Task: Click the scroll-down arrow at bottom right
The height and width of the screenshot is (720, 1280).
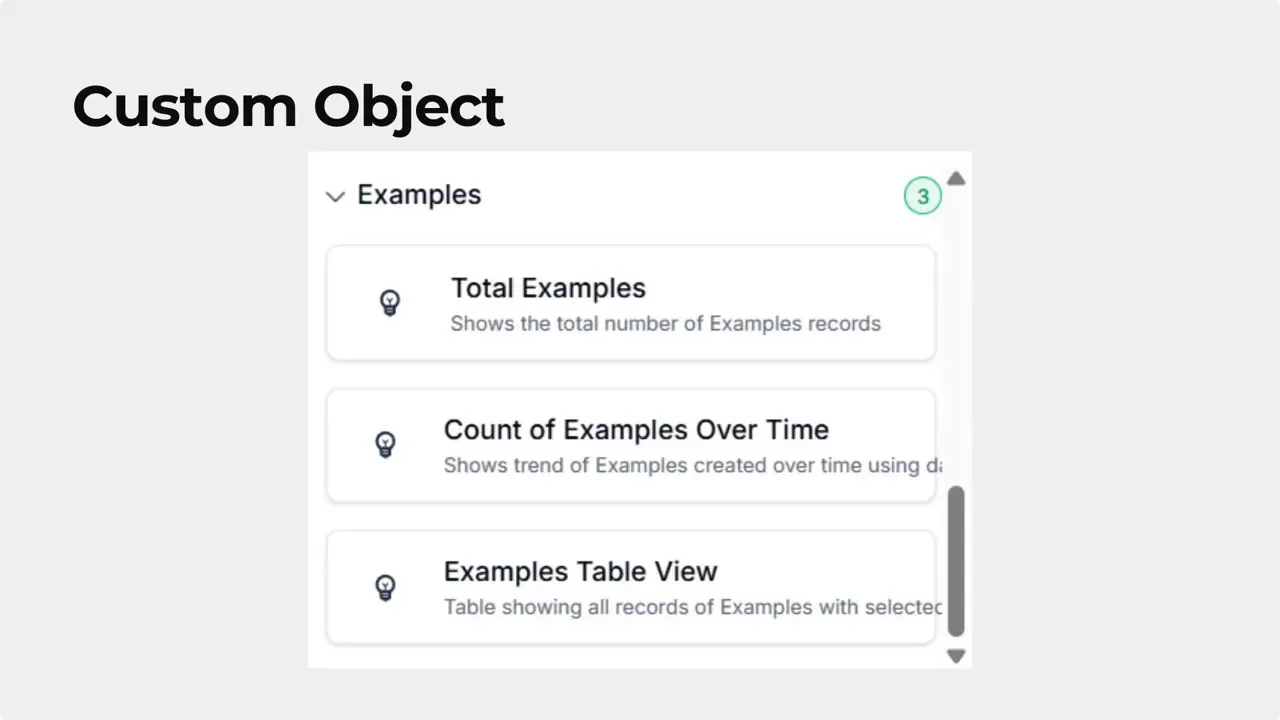Action: pos(956,655)
